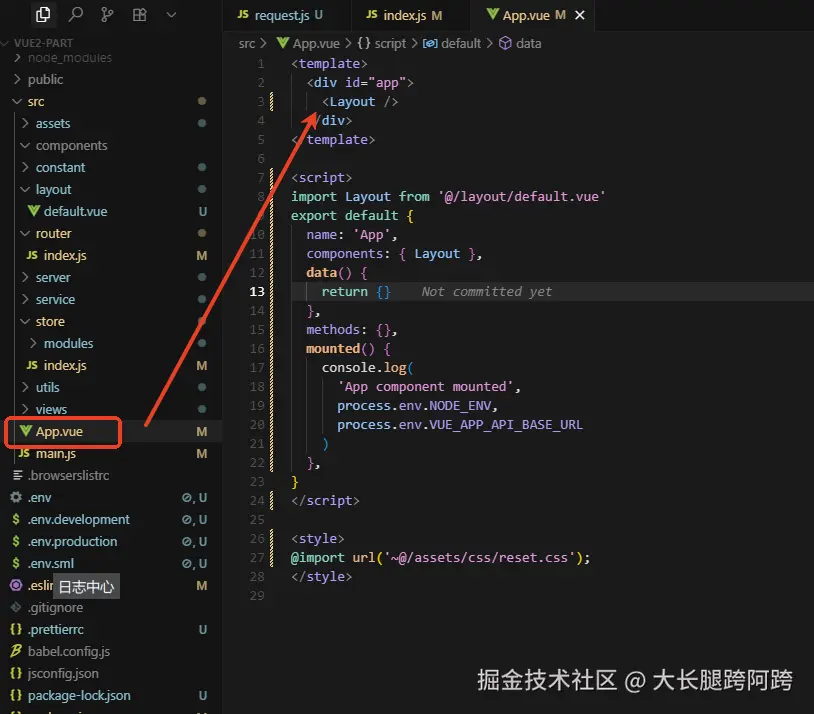Screen dimensions: 814x714
Task: Open the Explorer view icon
Action: pos(43,15)
